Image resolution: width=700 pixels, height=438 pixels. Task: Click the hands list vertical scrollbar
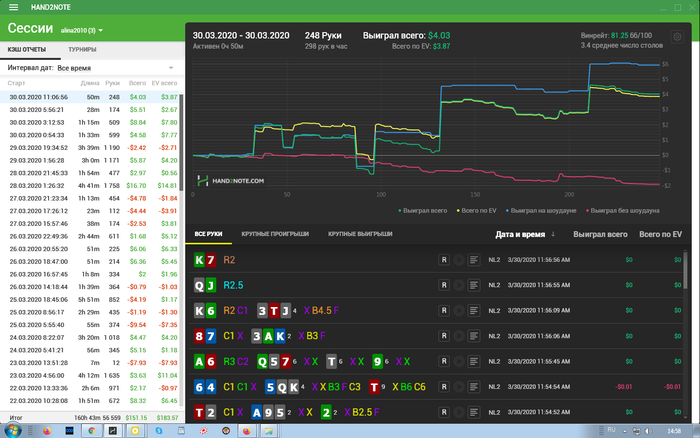pos(686,270)
